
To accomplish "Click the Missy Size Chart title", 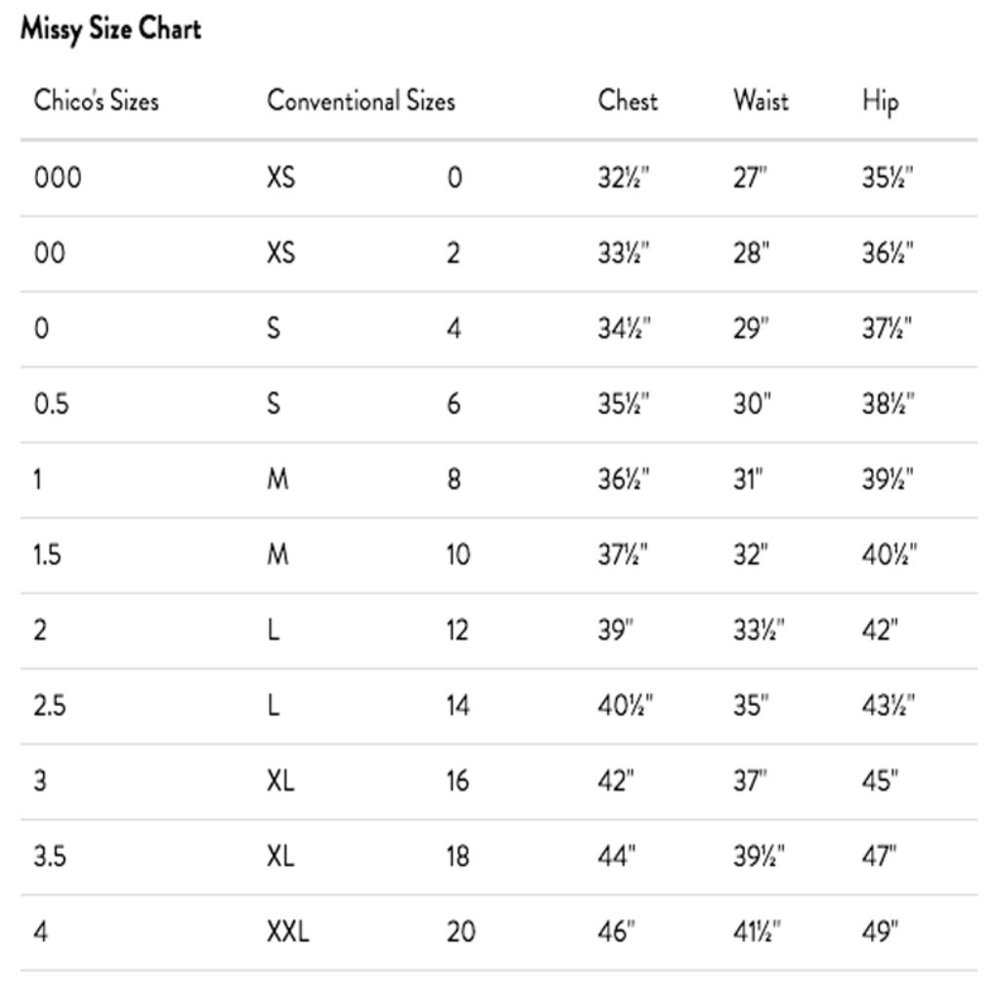I will point(111,29).
